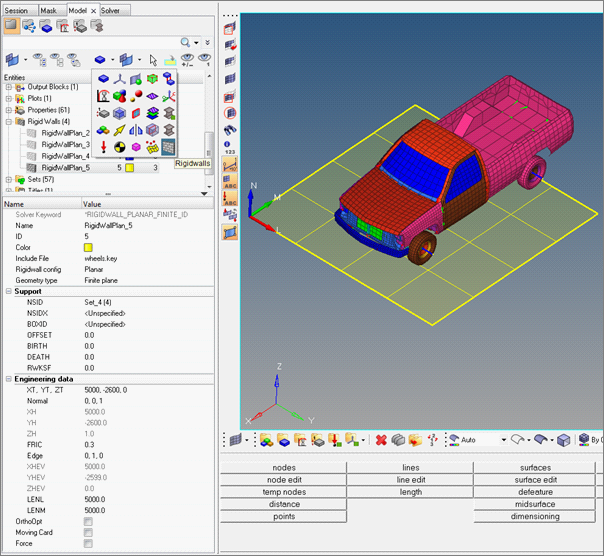Select RigidWallPlan_4 in the tree

(65, 156)
